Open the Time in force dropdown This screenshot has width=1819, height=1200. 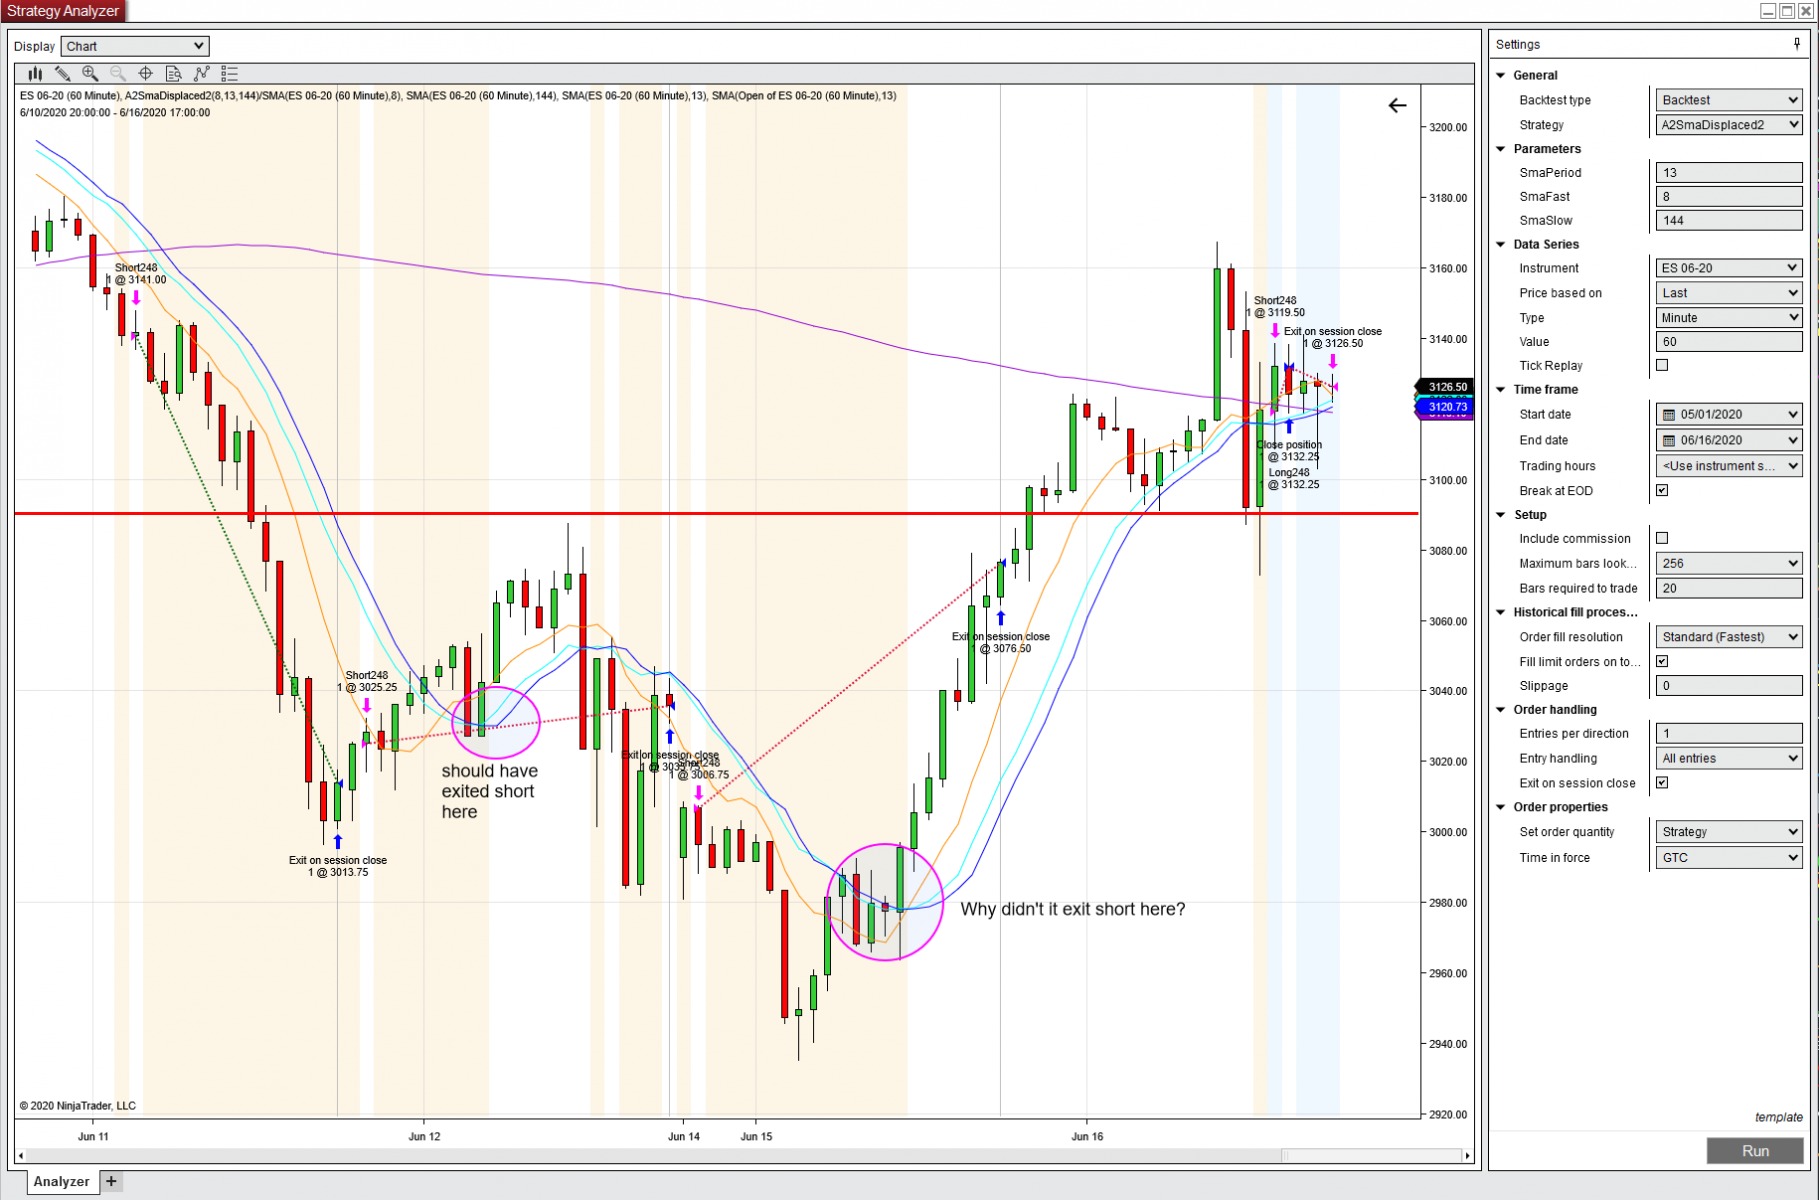(x=1729, y=858)
